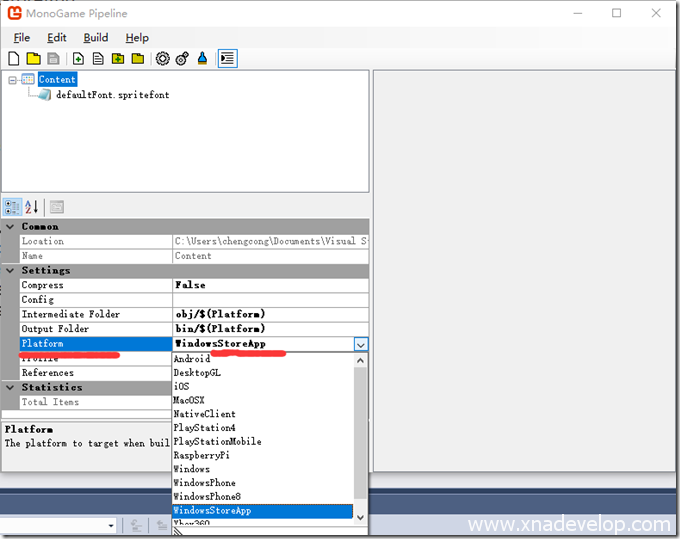Close the Platform dropdown via its arrow
Screen dimensions: 680x539
click(360, 344)
